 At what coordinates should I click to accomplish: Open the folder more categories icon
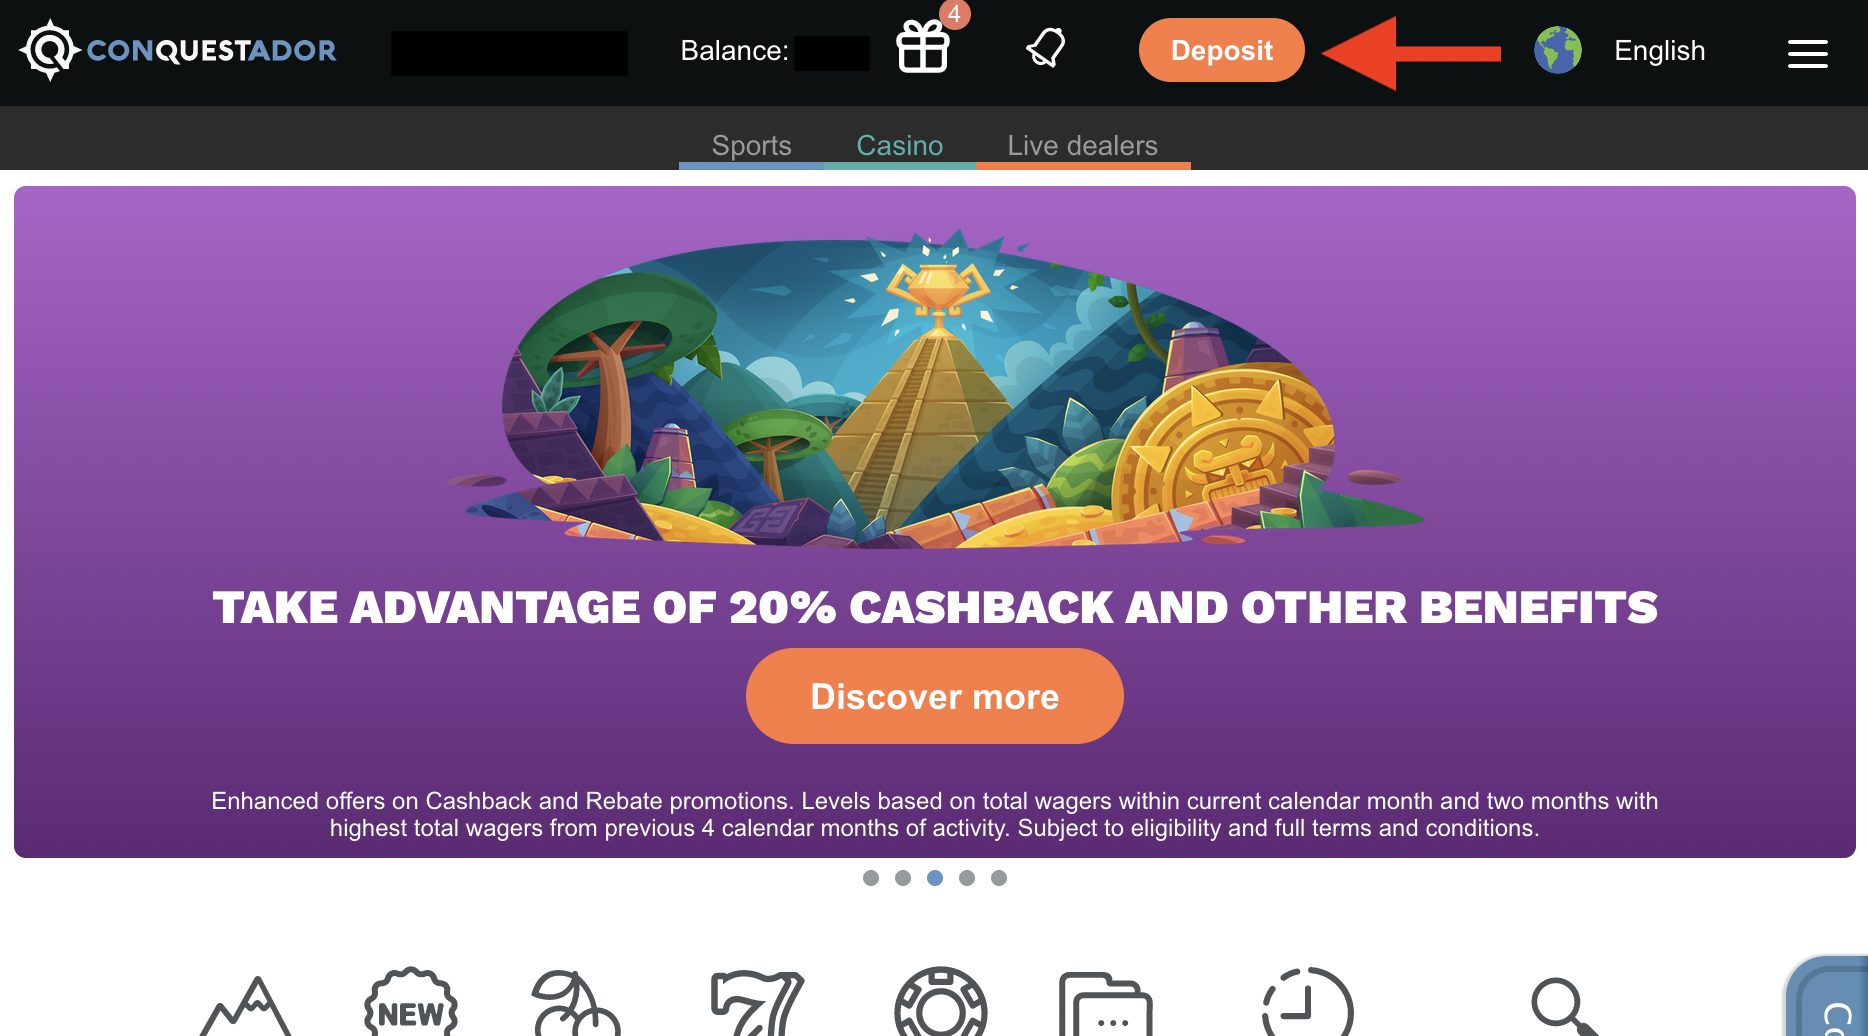[1105, 1004]
